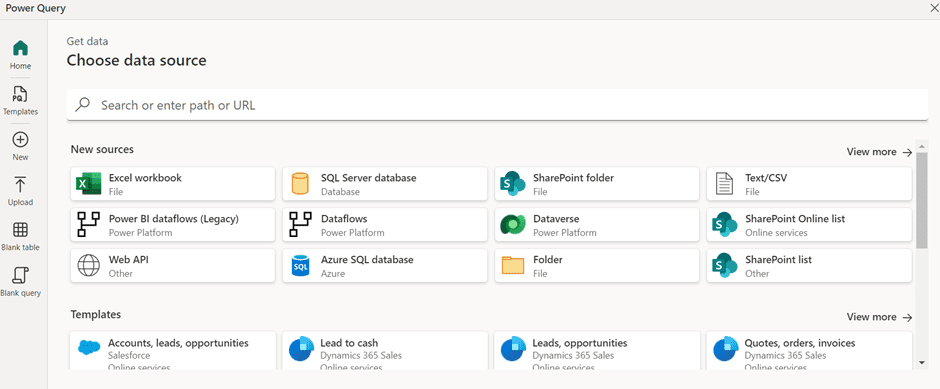Select the Dataverse label
This screenshot has width=940, height=389.
[x=556, y=219]
